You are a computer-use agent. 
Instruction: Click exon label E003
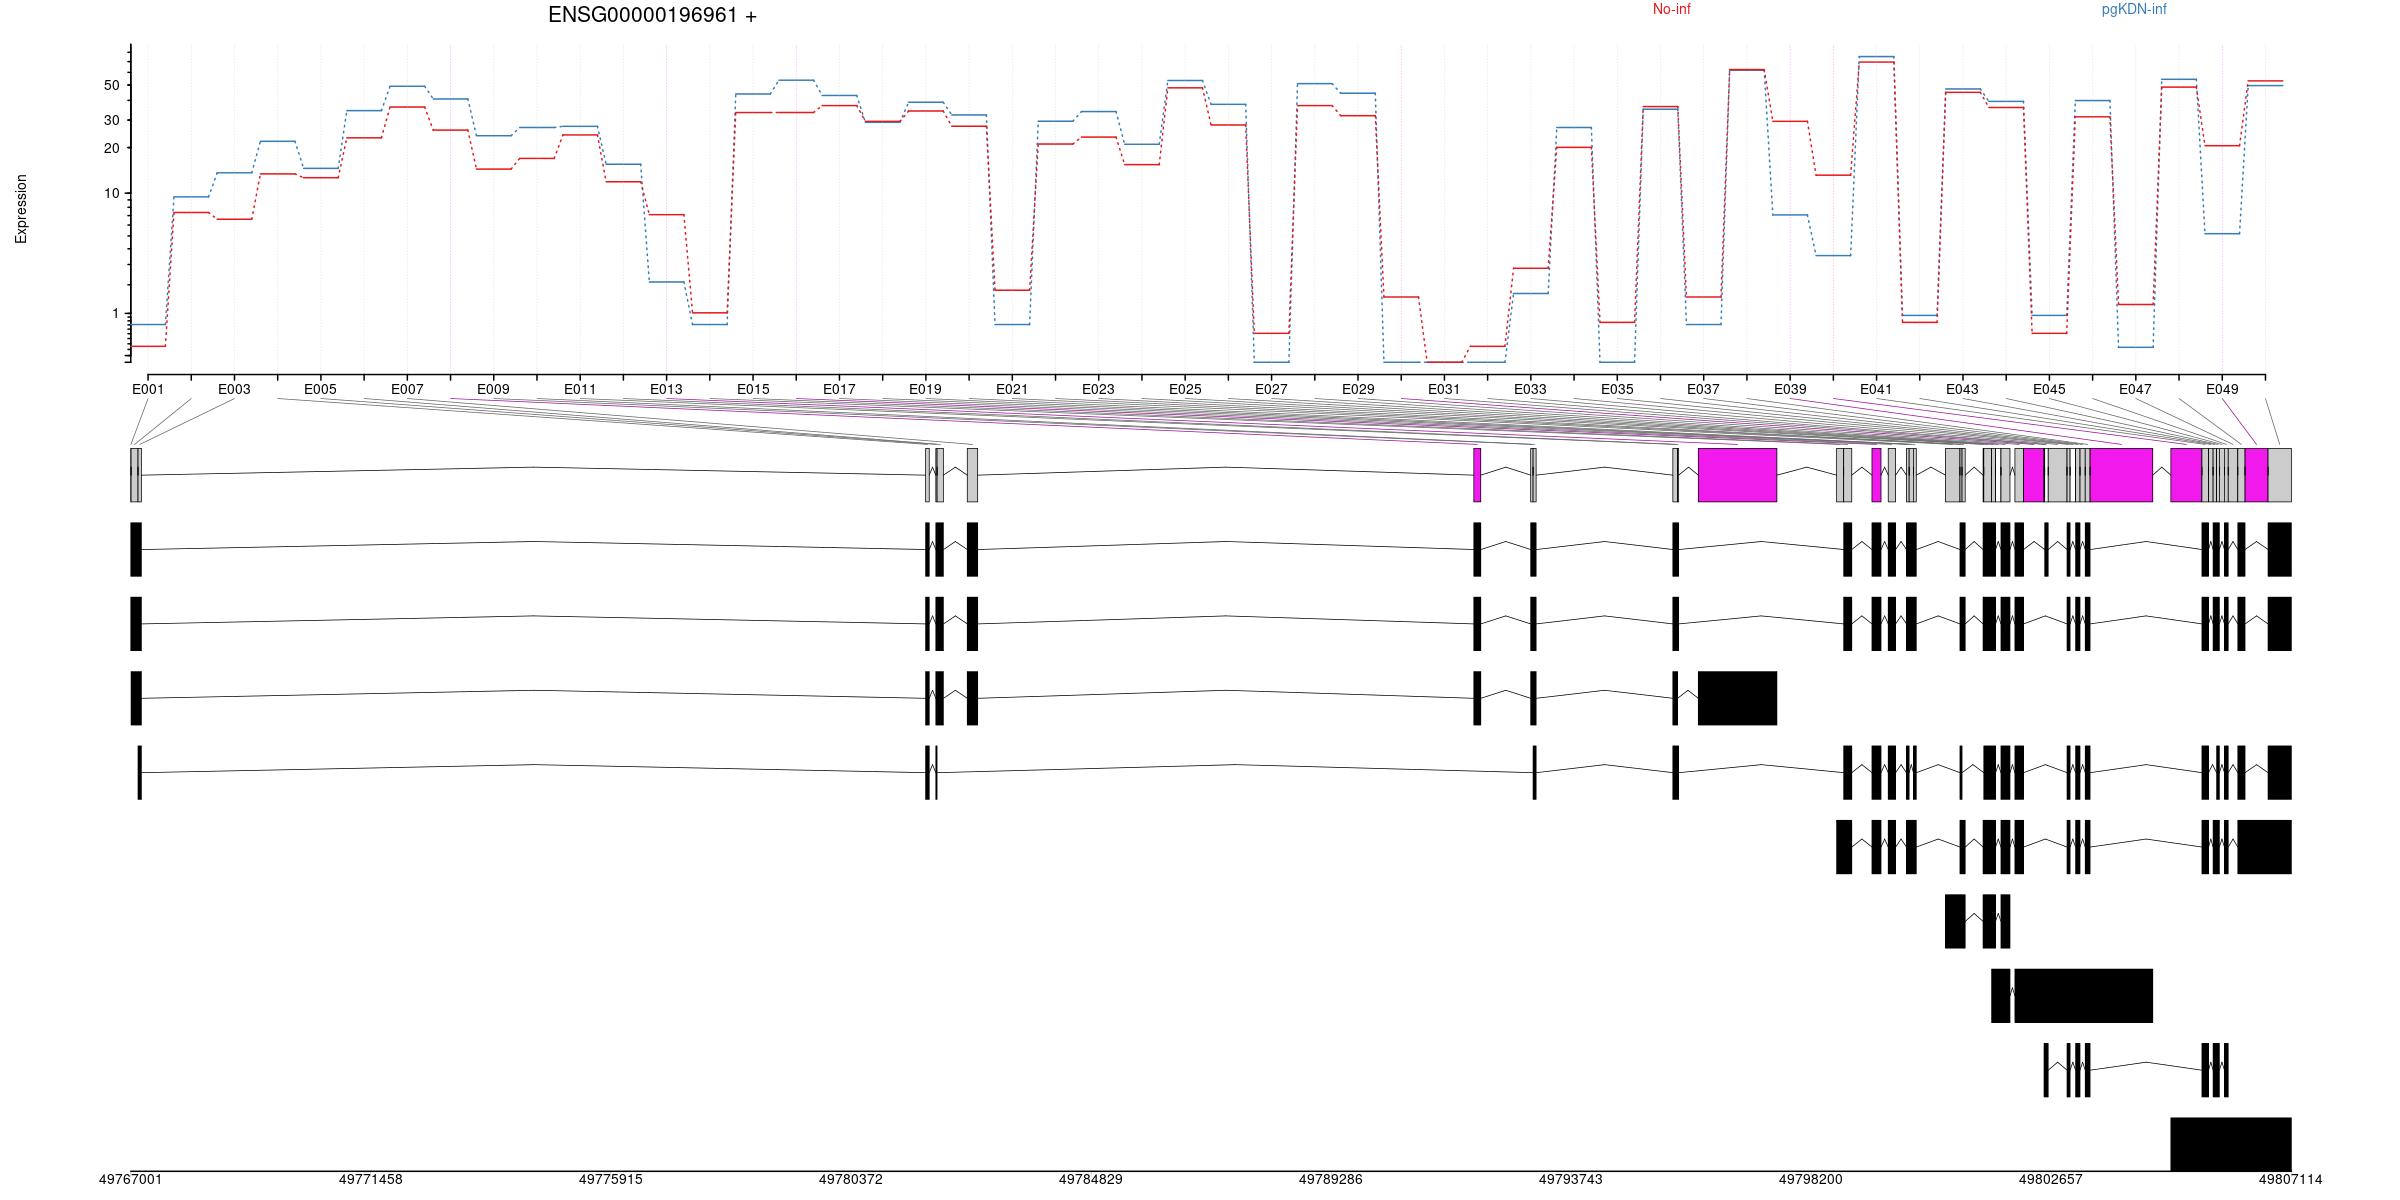(234, 389)
